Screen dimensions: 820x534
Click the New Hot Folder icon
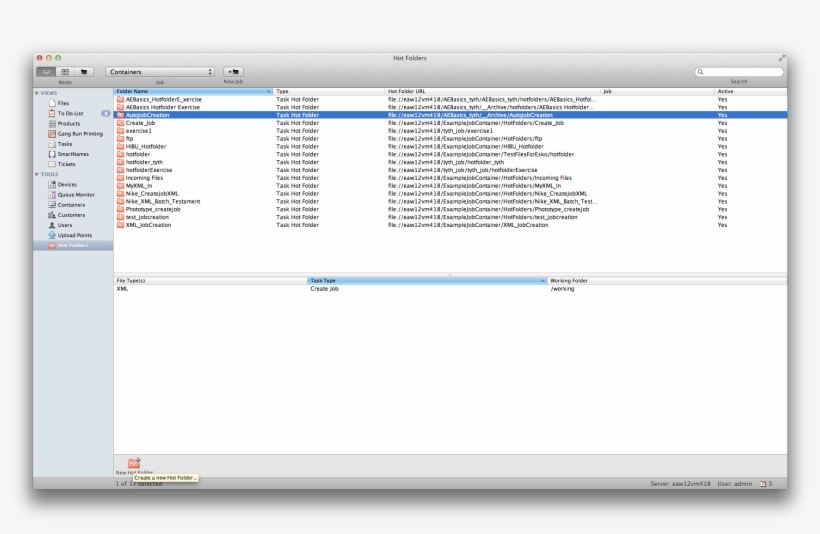click(134, 462)
